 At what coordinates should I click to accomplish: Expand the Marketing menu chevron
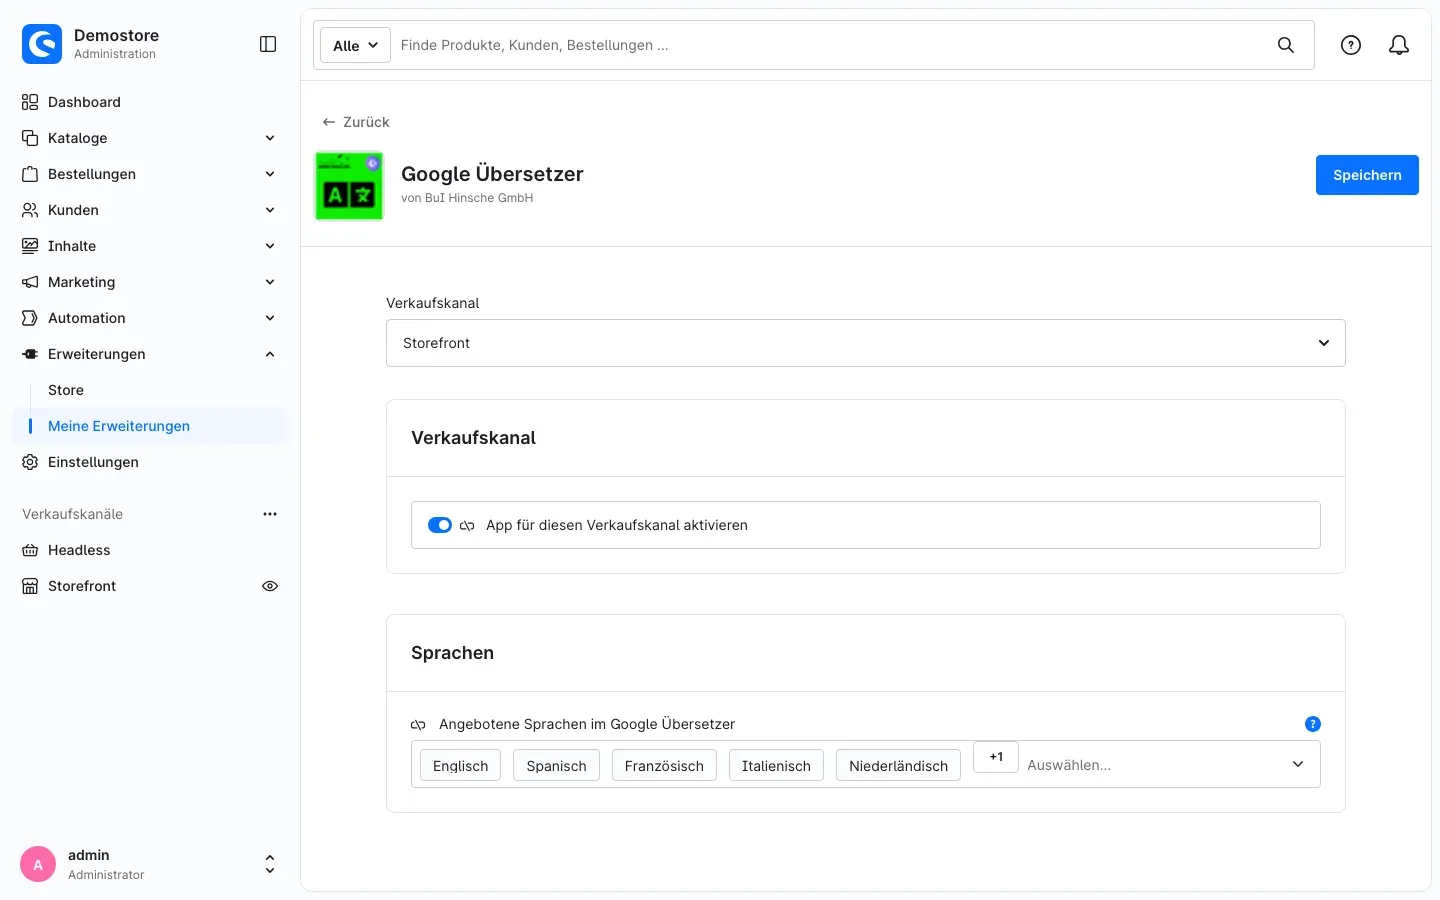coord(270,282)
